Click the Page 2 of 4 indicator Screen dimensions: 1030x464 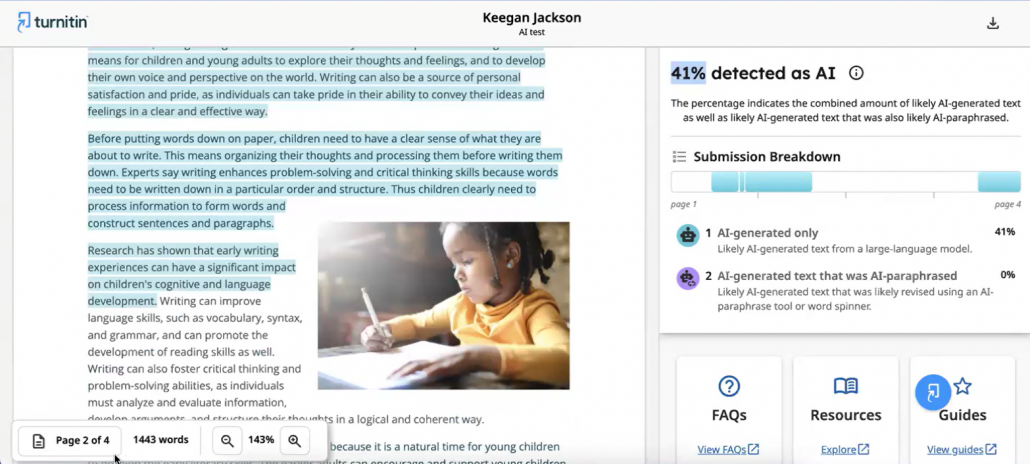pyautogui.click(x=82, y=440)
